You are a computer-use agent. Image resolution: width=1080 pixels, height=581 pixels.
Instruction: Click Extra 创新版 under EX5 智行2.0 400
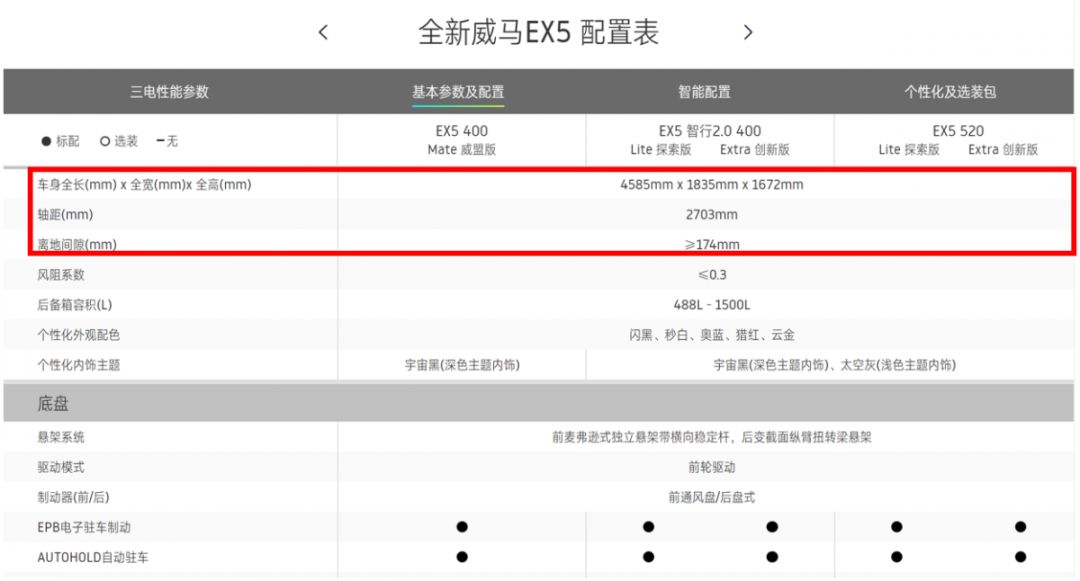click(x=755, y=150)
